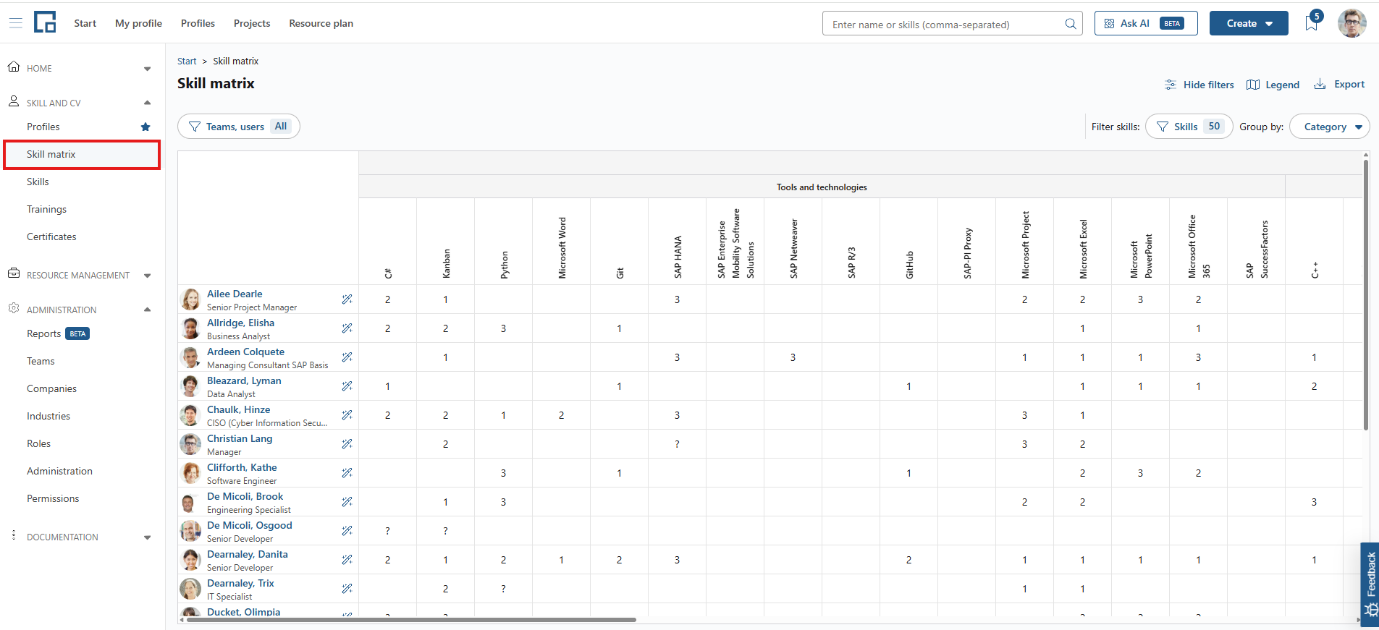This screenshot has width=1379, height=630.
Task: Open the hamburger menu icon
Action: [16, 23]
